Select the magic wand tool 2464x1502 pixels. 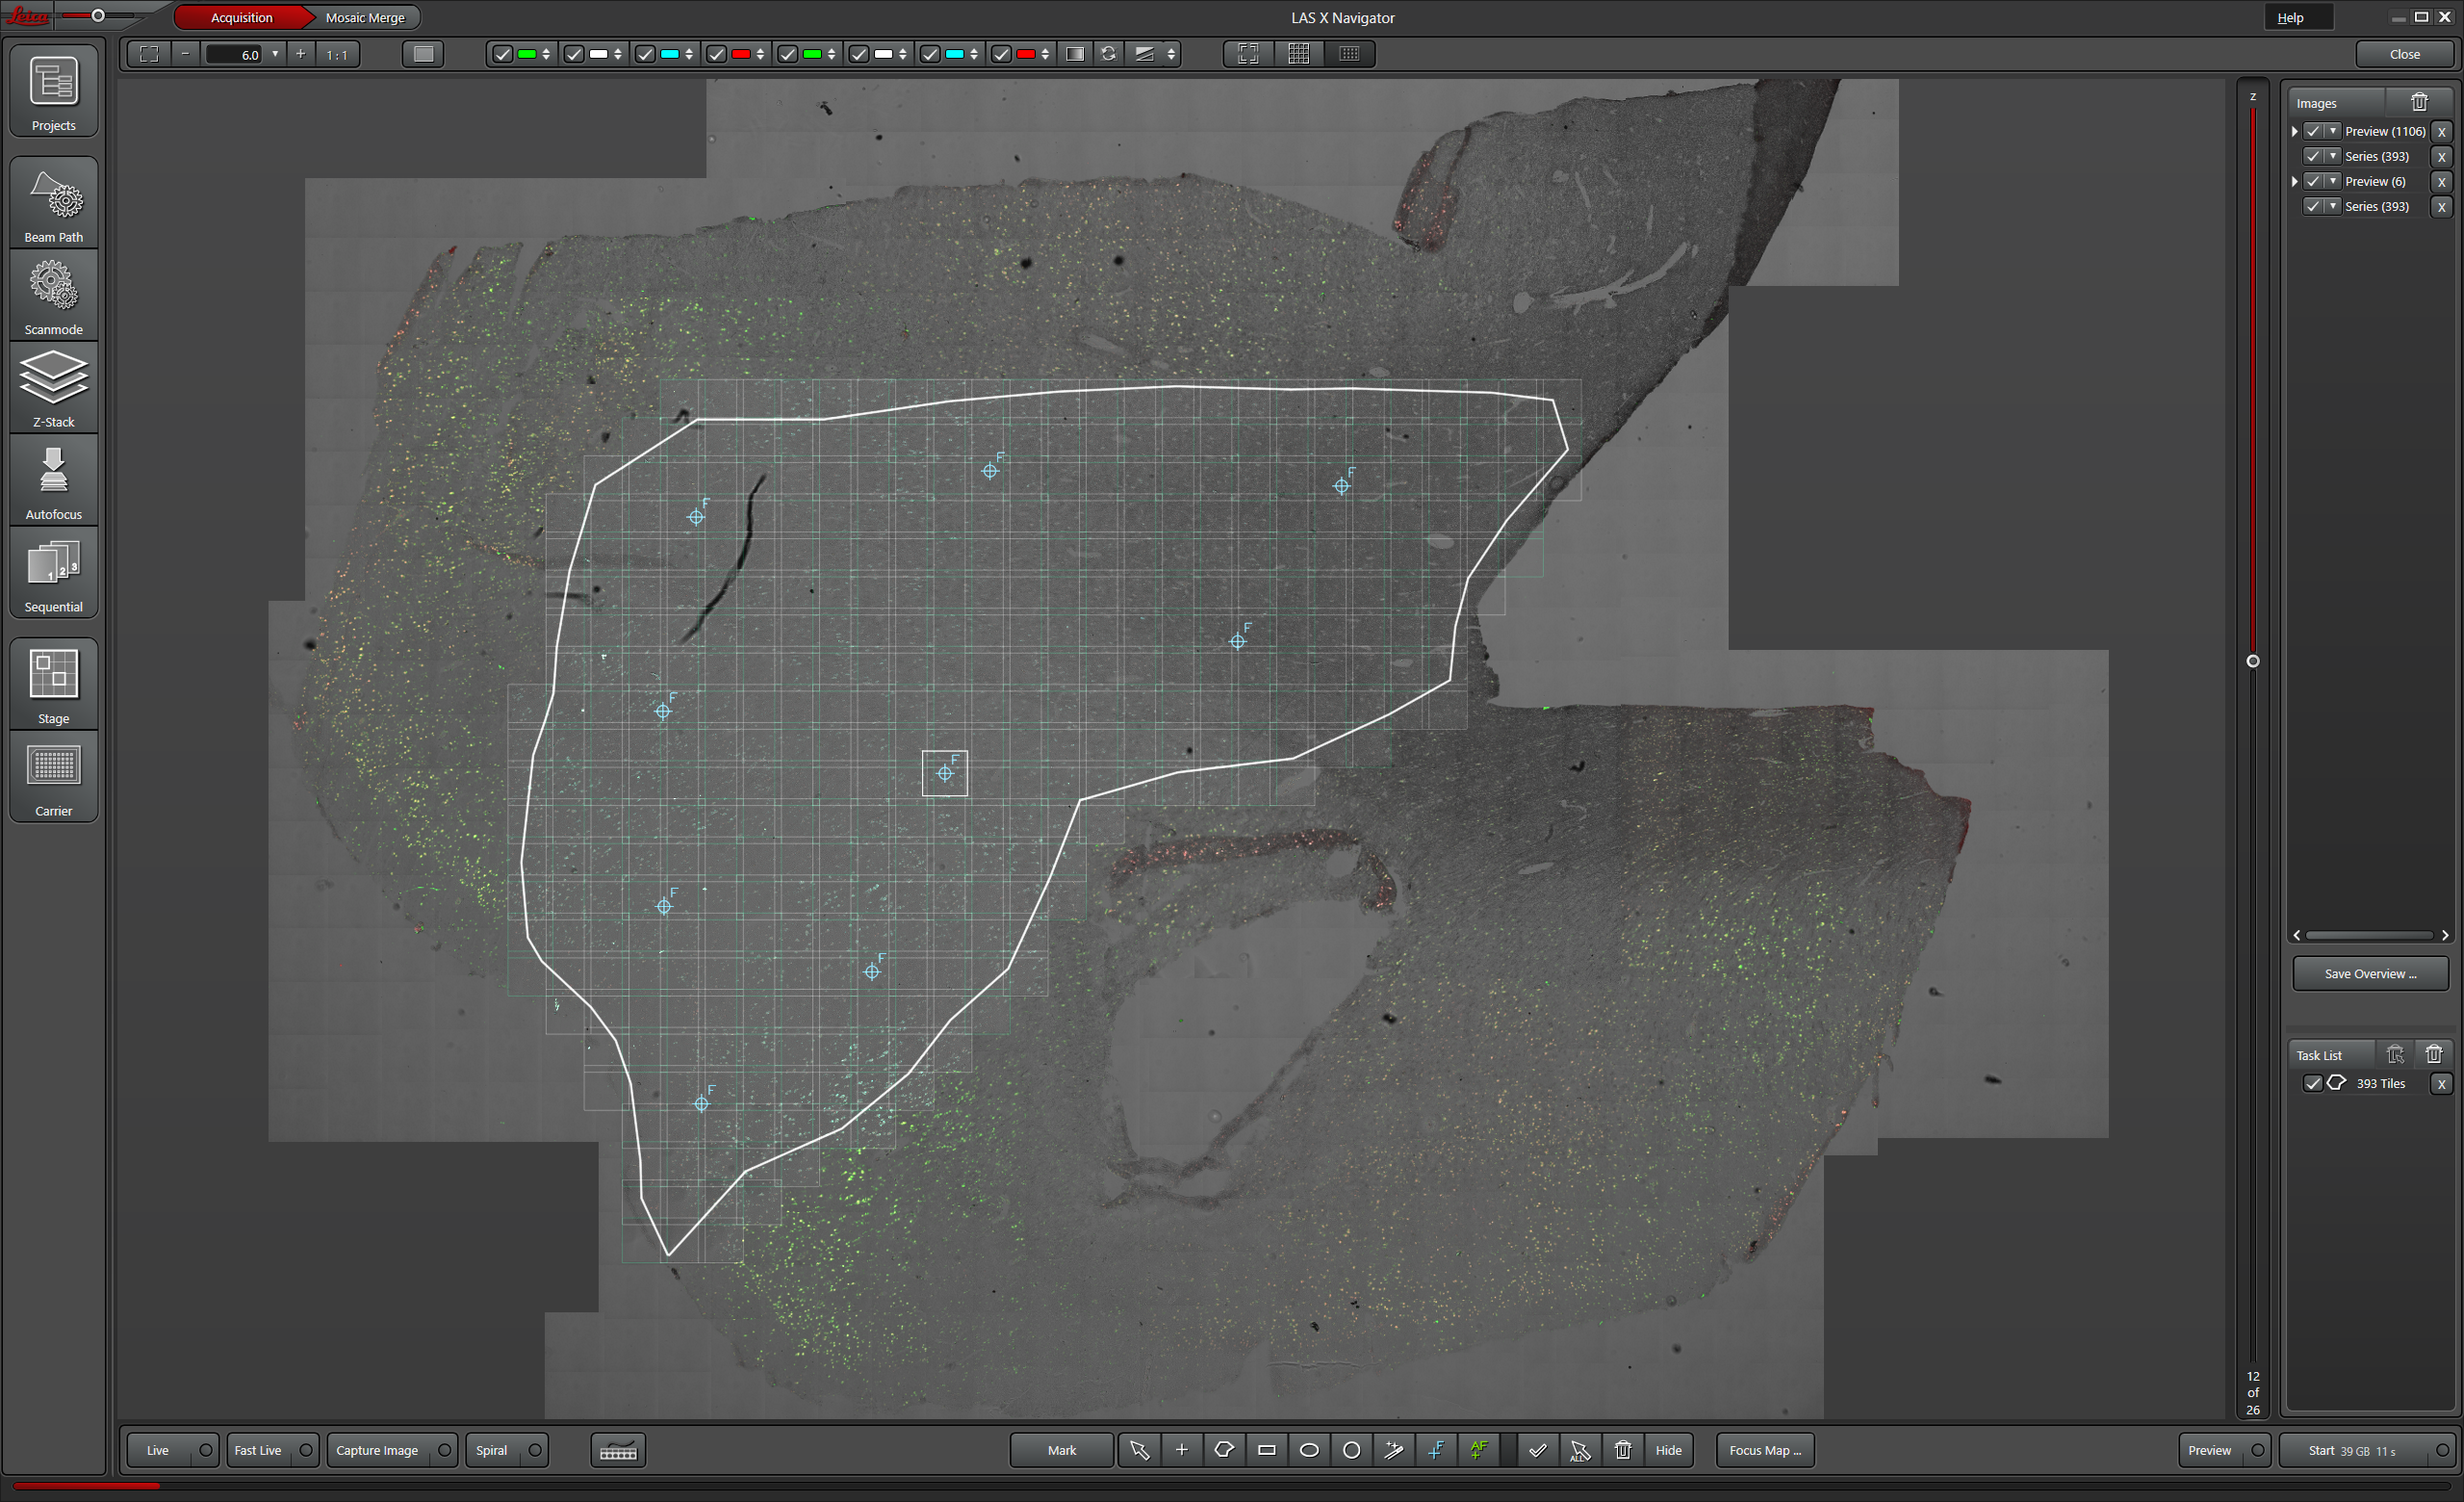pos(1393,1450)
